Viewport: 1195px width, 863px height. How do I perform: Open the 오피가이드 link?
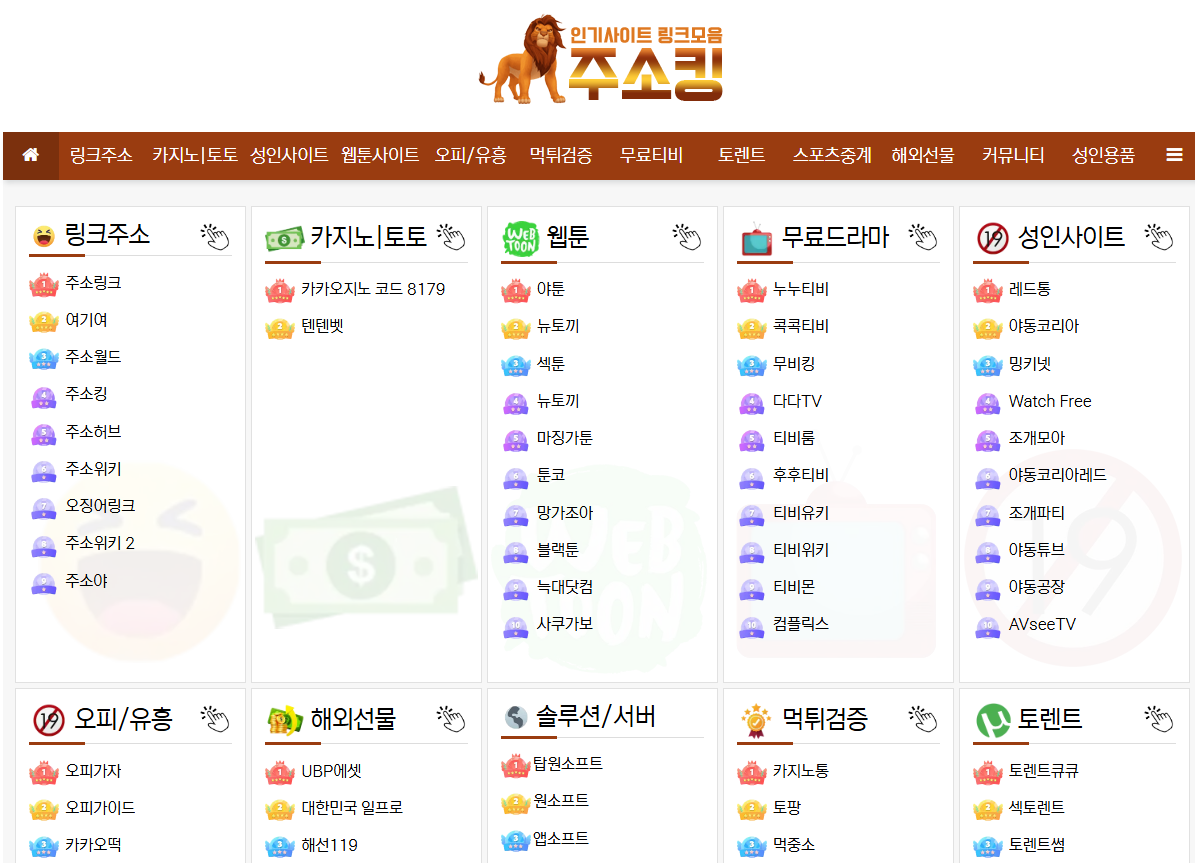100,807
